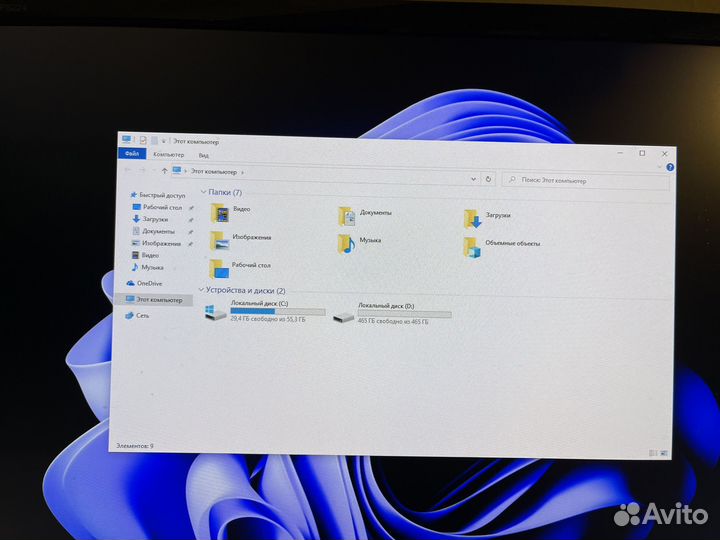Click the New folder quick access icon
This screenshot has height=540, width=720.
click(154, 140)
